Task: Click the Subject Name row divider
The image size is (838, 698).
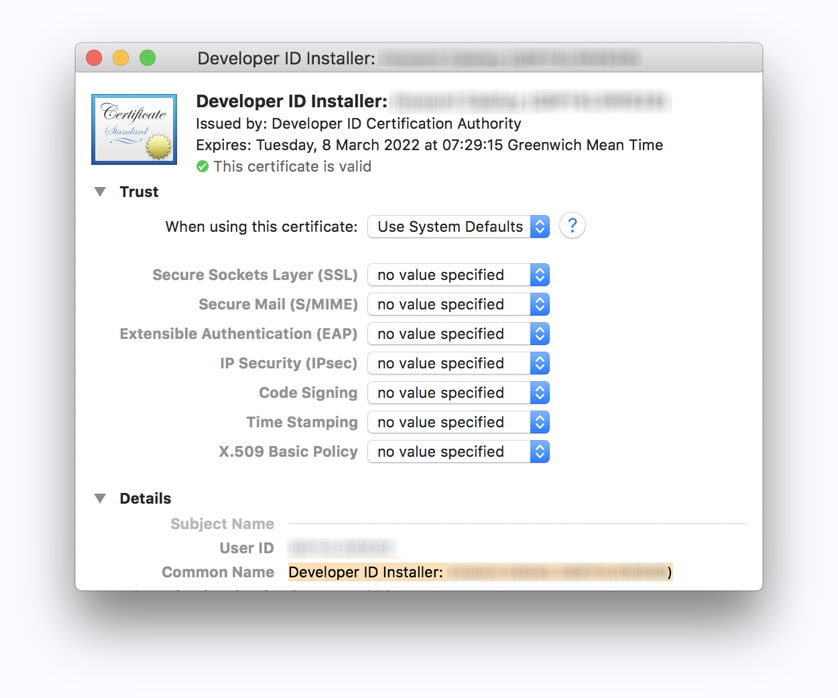Action: click(520, 522)
